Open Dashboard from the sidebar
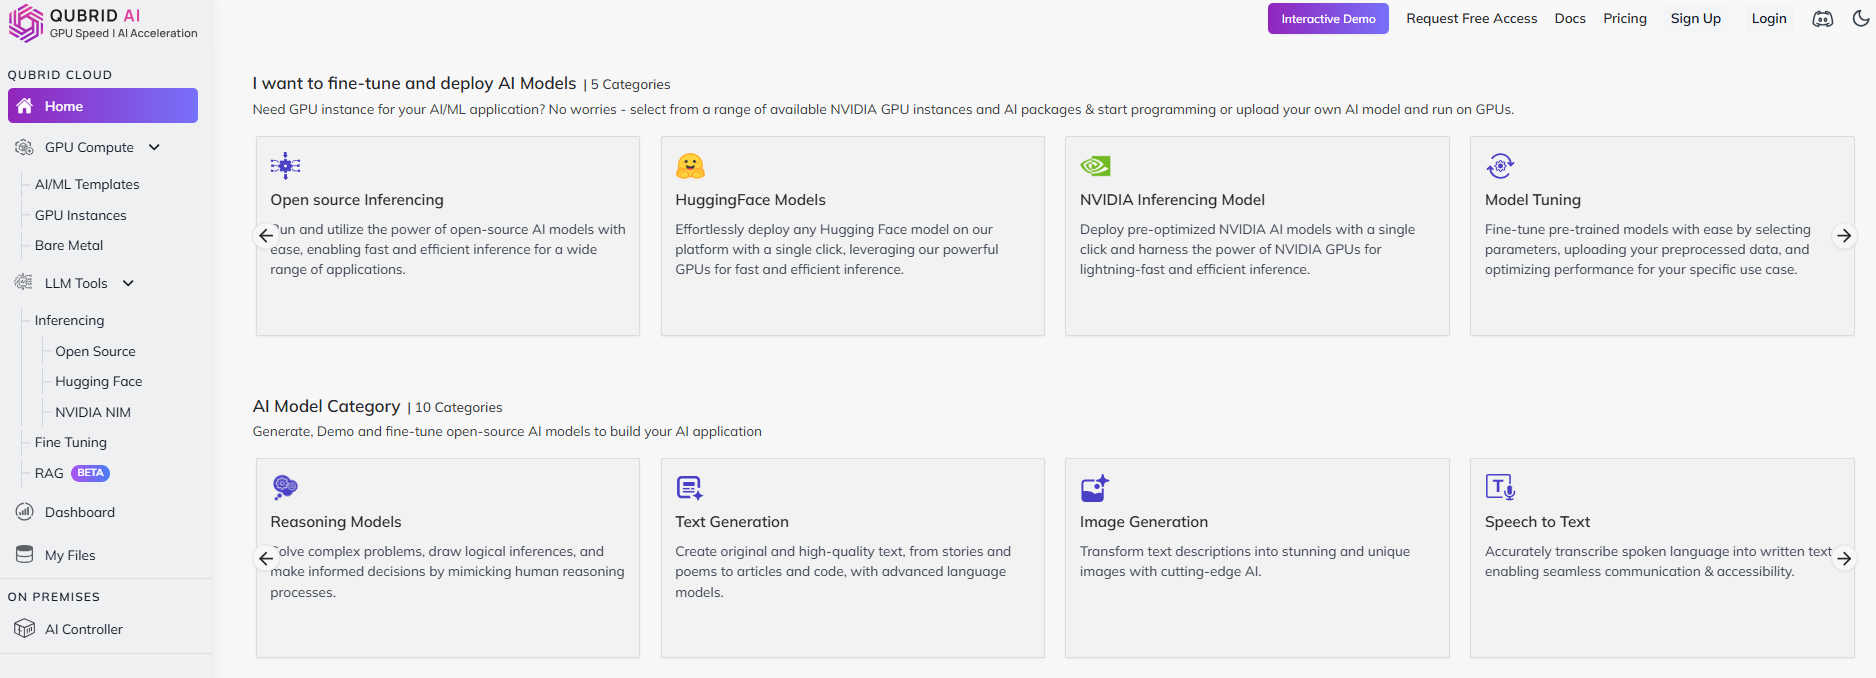The width and height of the screenshot is (1876, 678). tap(80, 512)
